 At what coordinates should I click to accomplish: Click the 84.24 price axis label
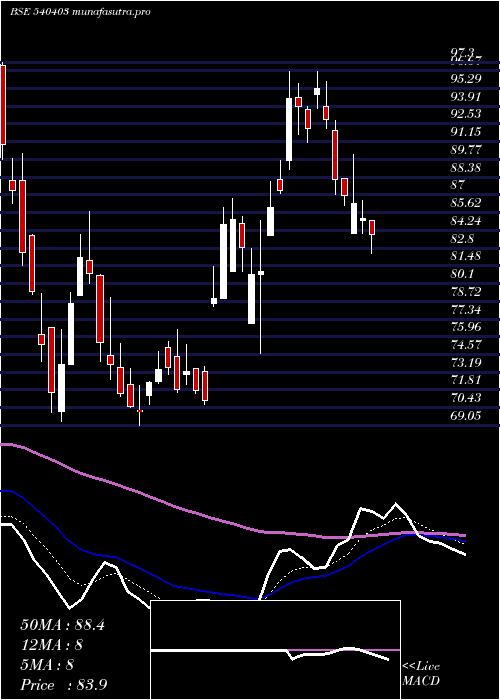tap(466, 221)
